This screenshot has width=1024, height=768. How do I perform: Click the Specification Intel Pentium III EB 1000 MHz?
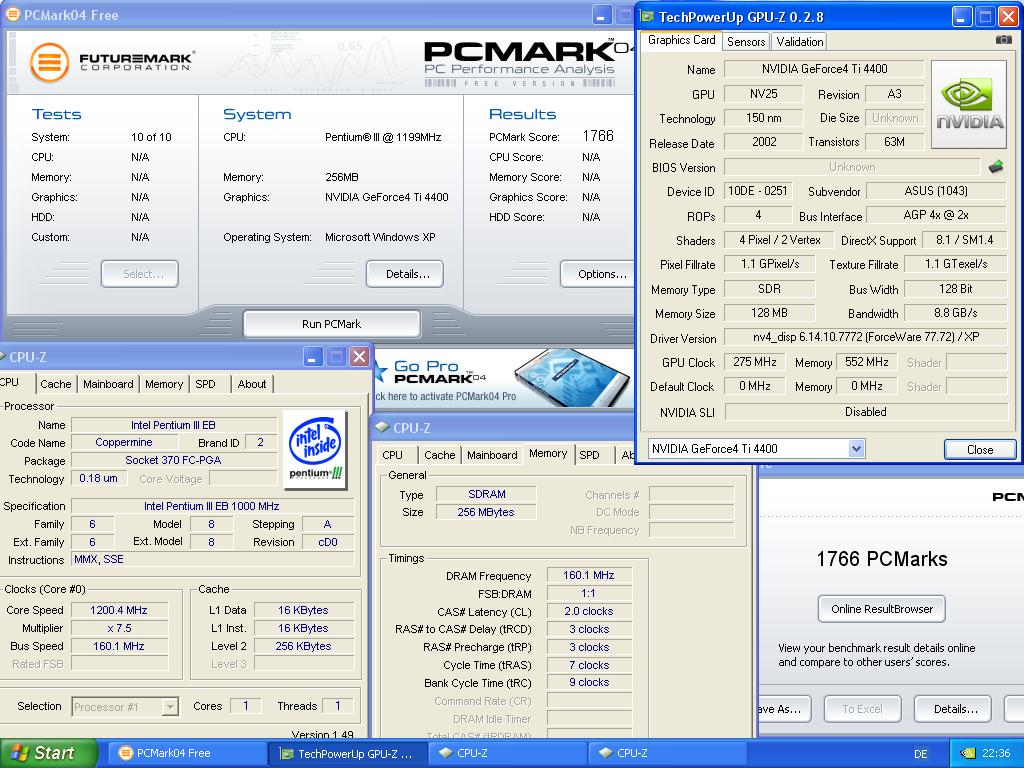tap(212, 506)
